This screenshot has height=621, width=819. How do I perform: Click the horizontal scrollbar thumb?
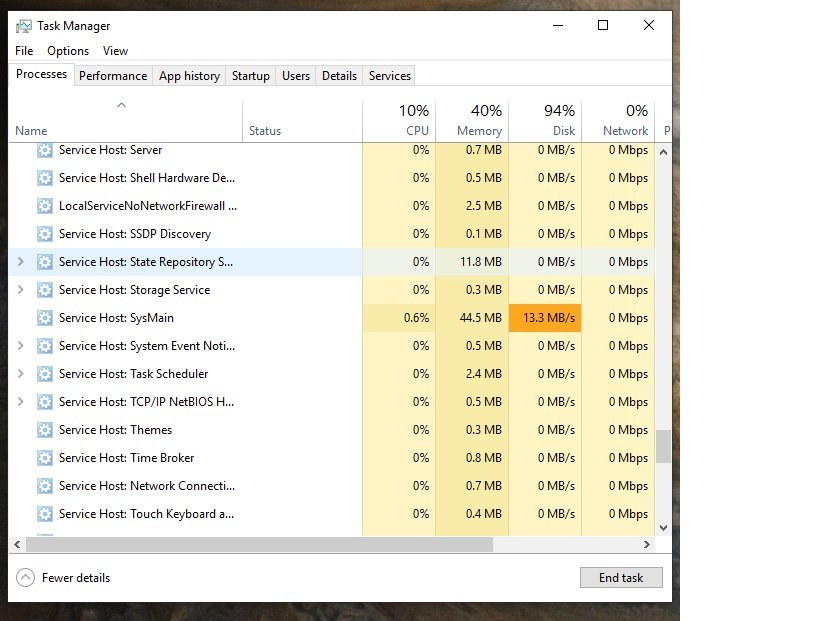[260, 544]
